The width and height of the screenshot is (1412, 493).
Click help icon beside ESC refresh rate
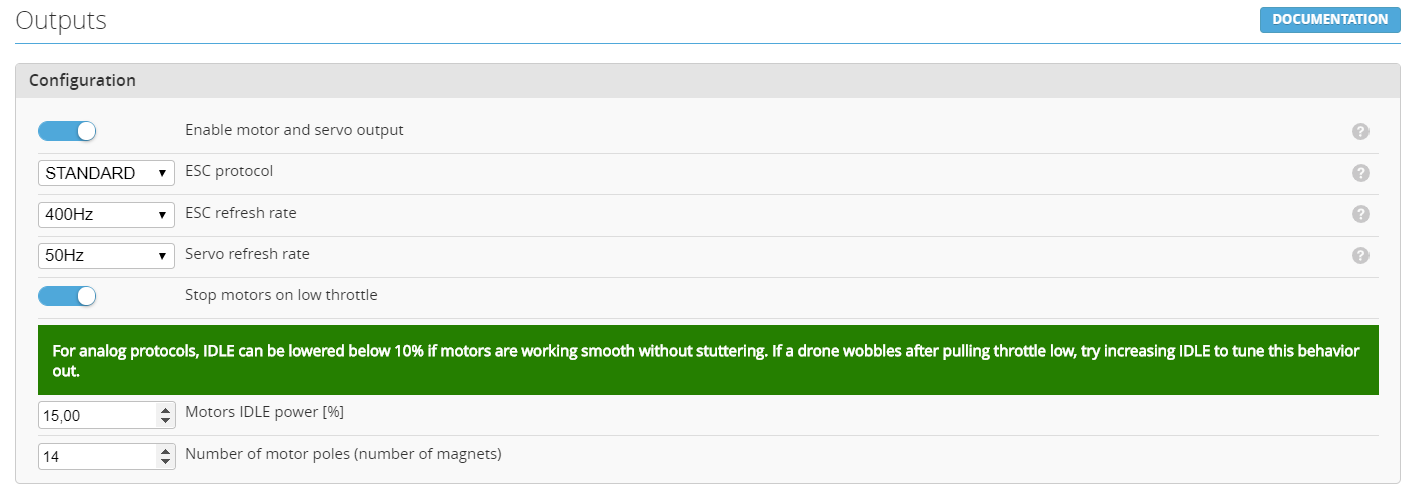[x=1360, y=214]
